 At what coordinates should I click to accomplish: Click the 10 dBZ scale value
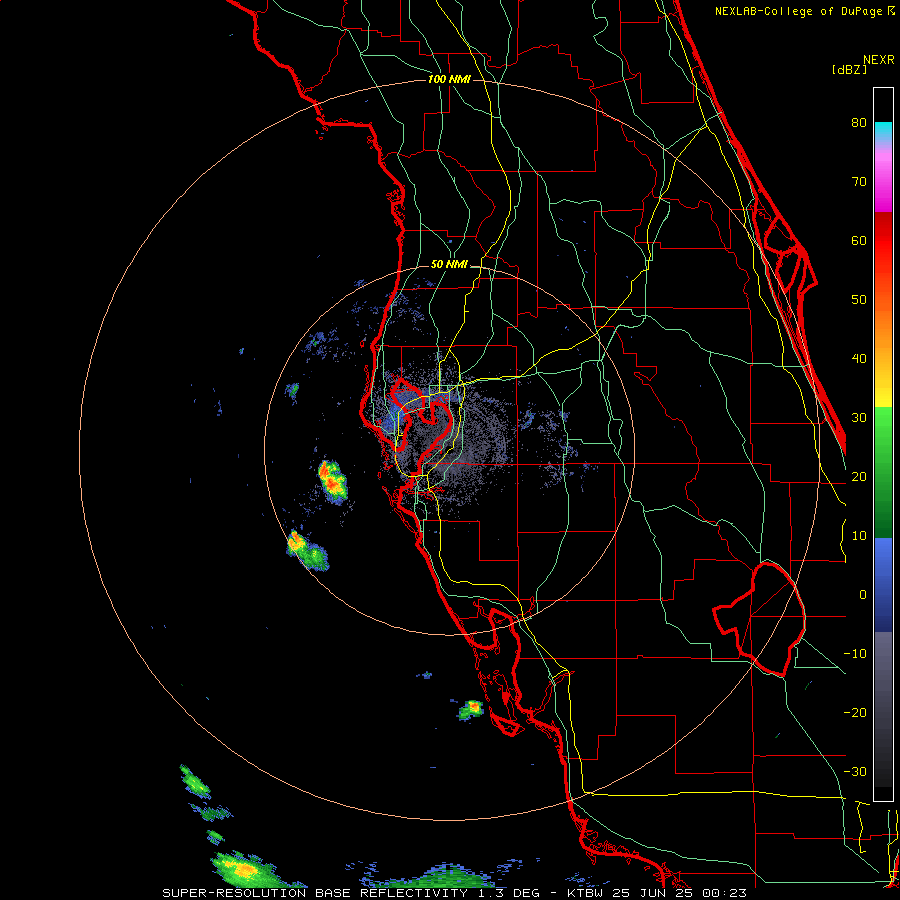[859, 536]
